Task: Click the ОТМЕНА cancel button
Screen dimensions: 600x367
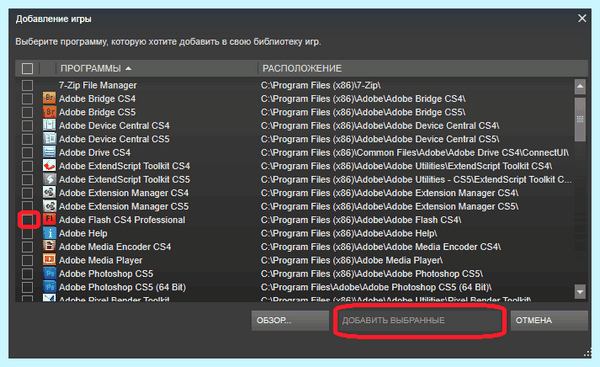Action: (x=549, y=320)
